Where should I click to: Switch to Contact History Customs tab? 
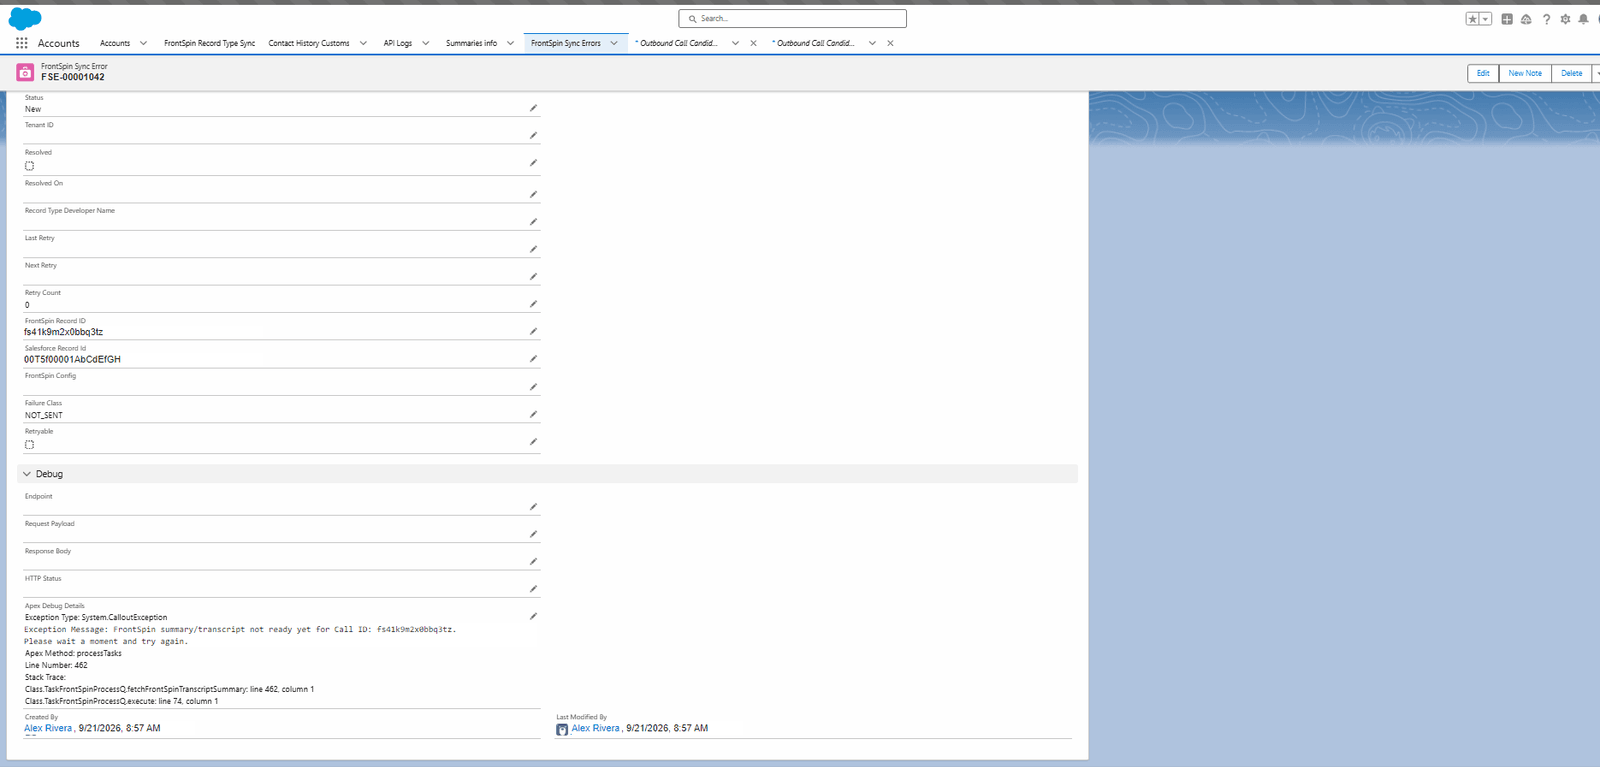308,43
